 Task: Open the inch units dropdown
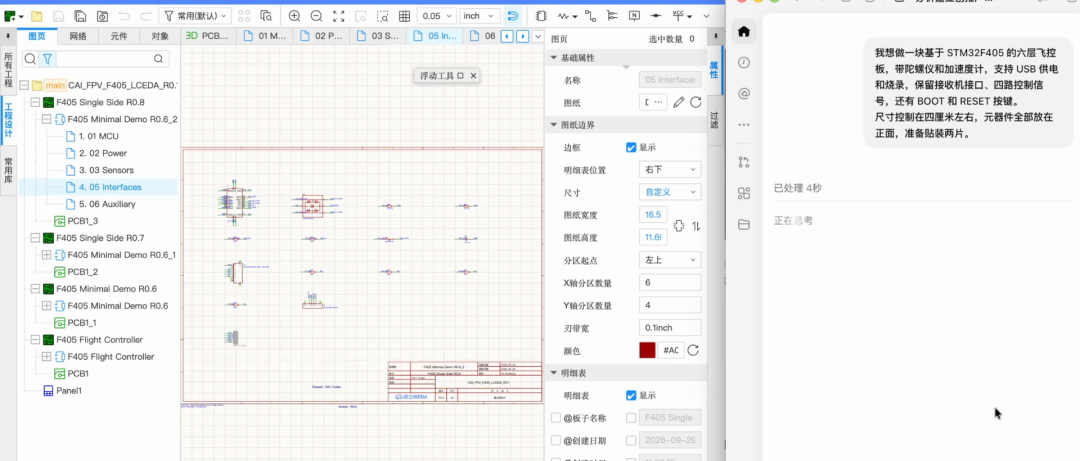tap(480, 16)
